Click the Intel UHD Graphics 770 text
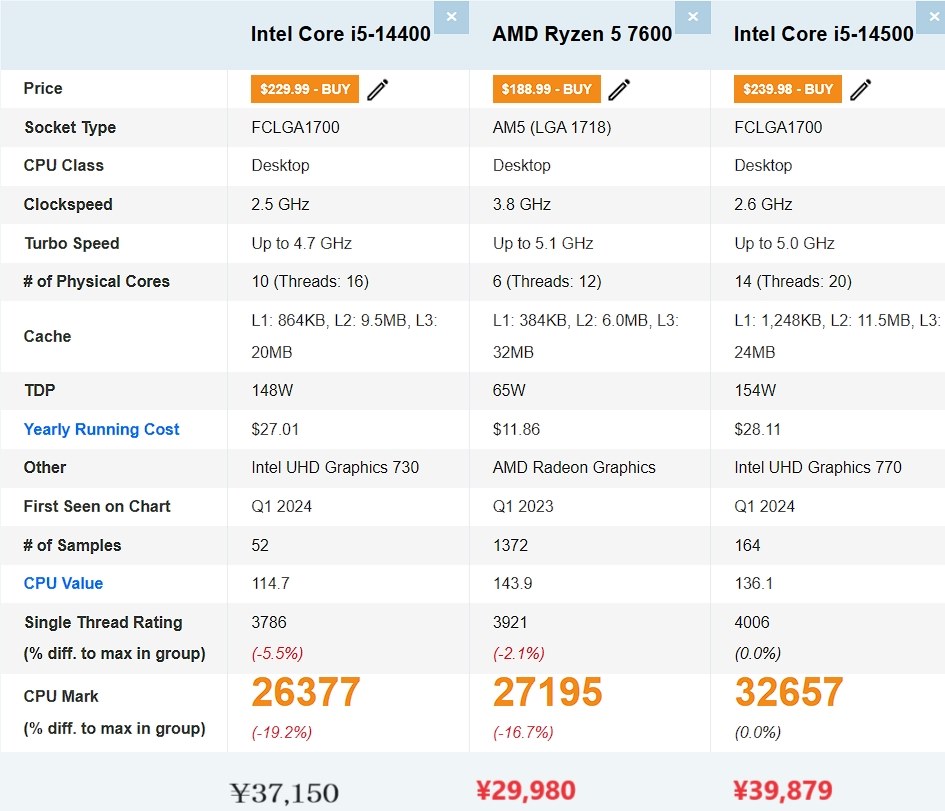This screenshot has width=945, height=811. tap(818, 468)
